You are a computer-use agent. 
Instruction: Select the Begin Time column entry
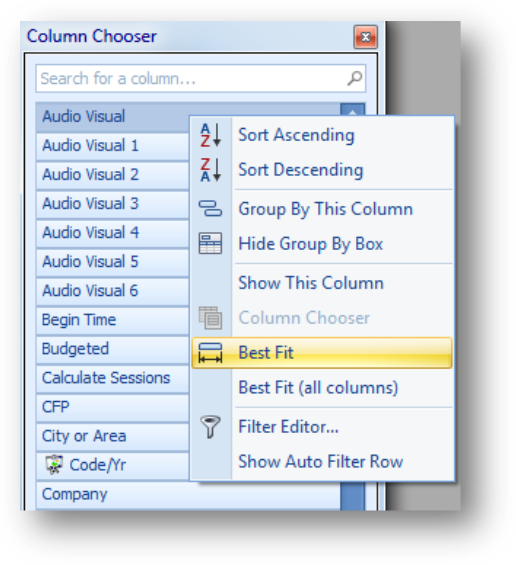point(112,320)
